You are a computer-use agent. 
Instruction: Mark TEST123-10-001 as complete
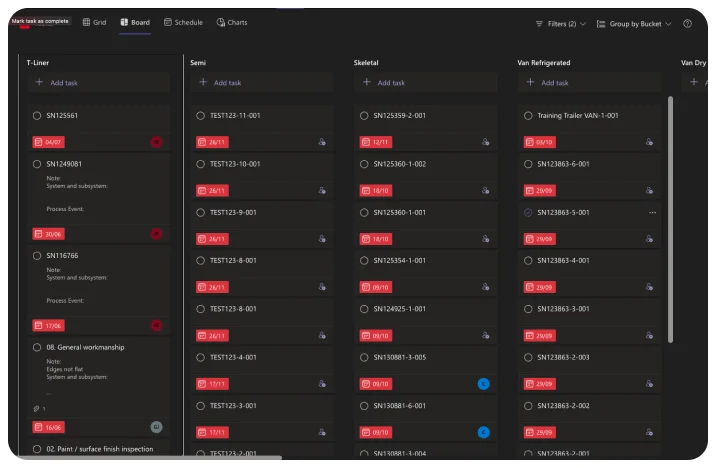click(x=201, y=164)
